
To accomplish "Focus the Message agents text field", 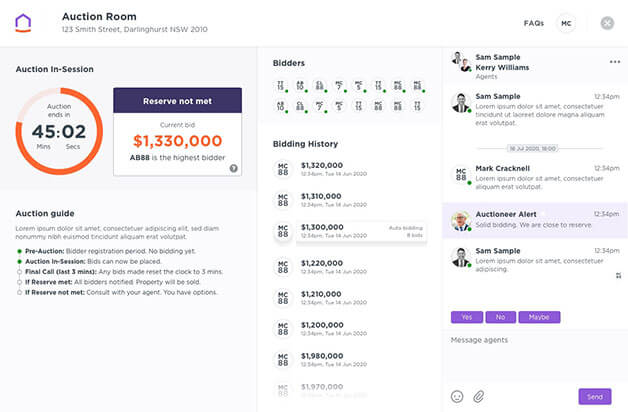I will point(535,356).
